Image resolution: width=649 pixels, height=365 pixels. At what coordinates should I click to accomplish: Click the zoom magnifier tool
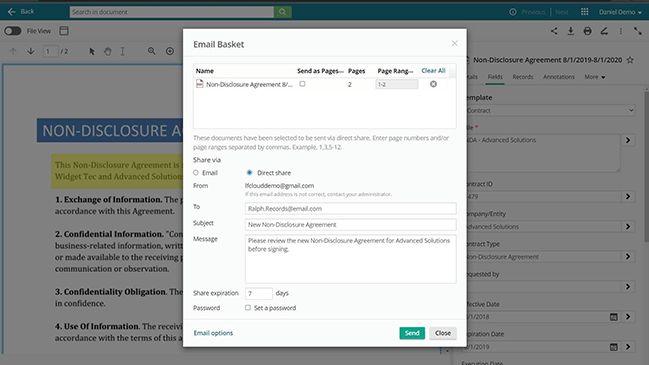[152, 51]
